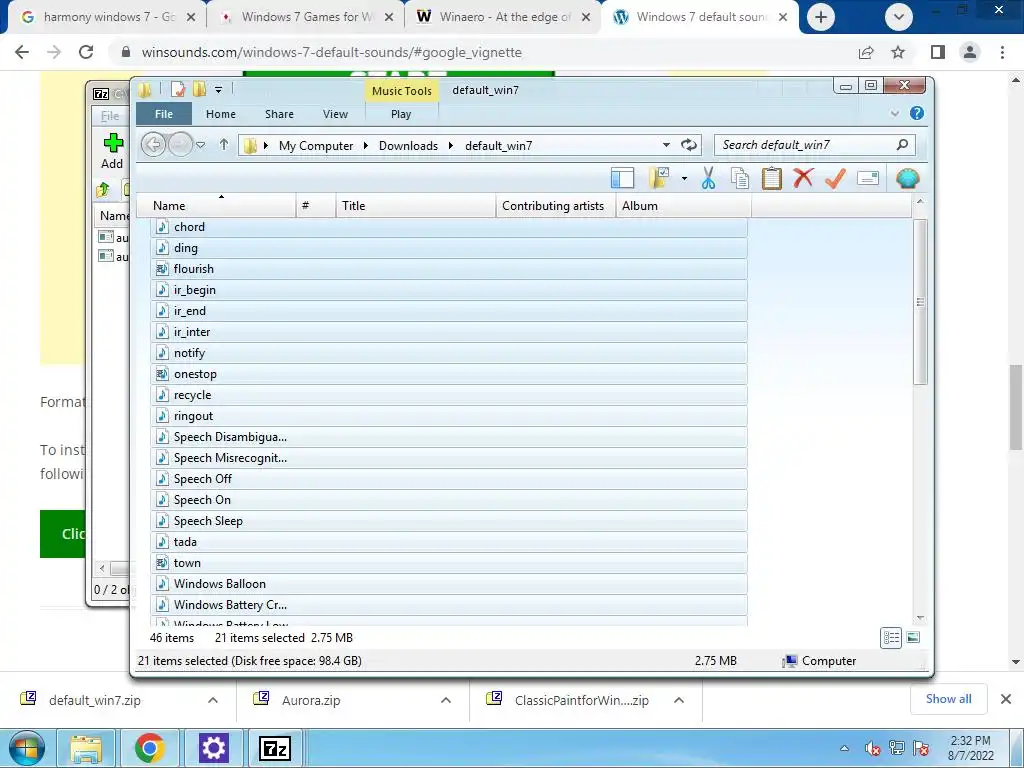The image size is (1024, 768).
Task: Open default_win7.zip download options chevron
Action: (212, 700)
